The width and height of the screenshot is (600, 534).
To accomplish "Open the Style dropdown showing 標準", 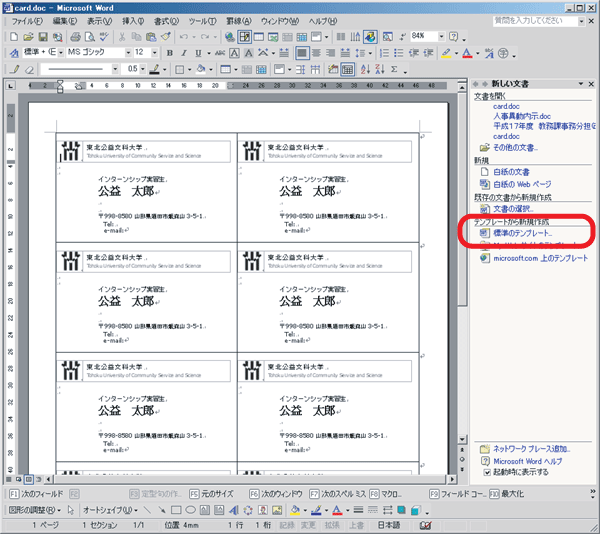I will tap(61, 53).
